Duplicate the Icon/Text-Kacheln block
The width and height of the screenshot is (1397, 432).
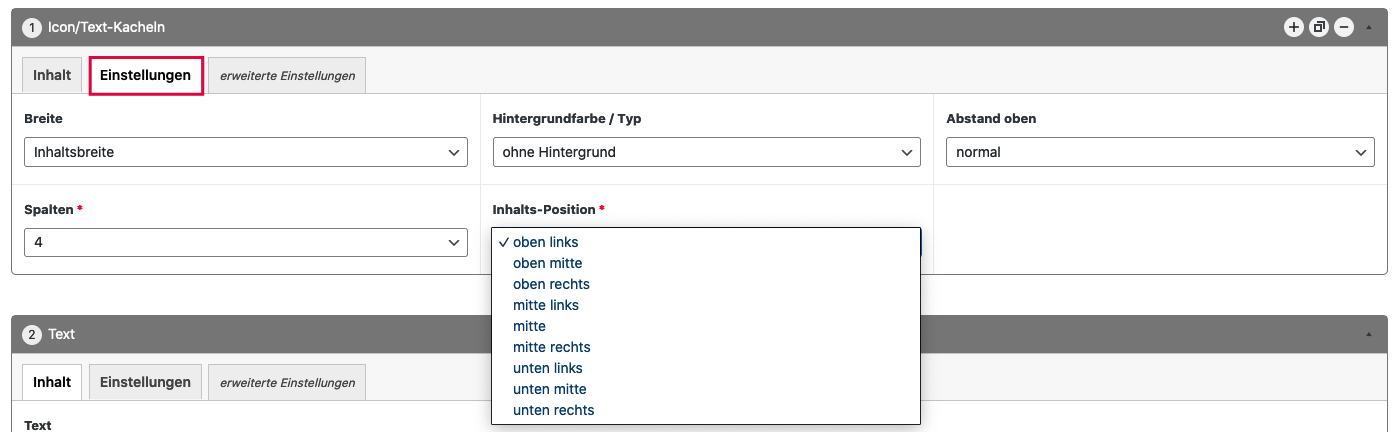pos(1319,27)
